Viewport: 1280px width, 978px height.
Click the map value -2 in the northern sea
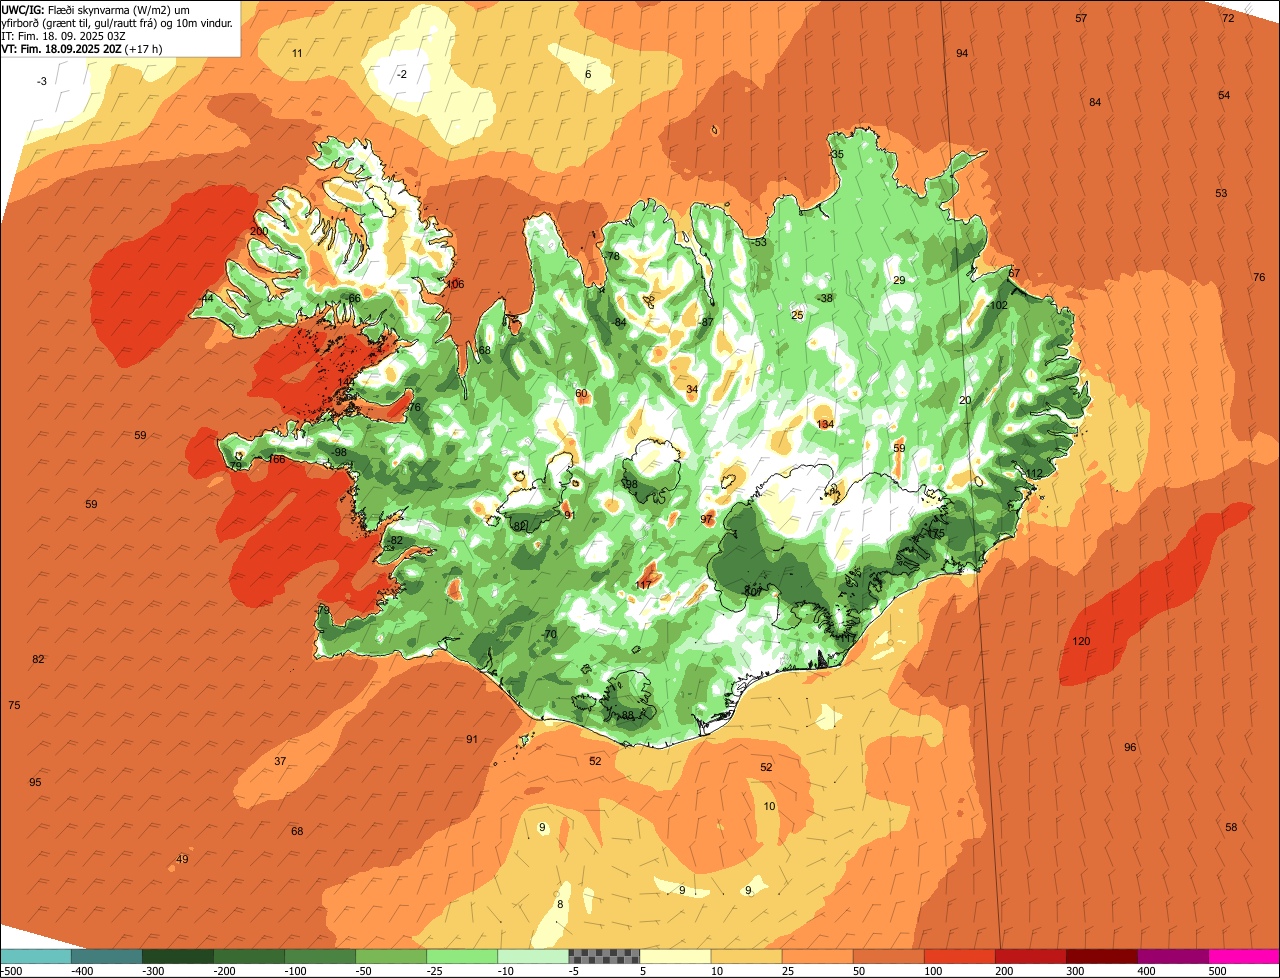pyautogui.click(x=401, y=74)
